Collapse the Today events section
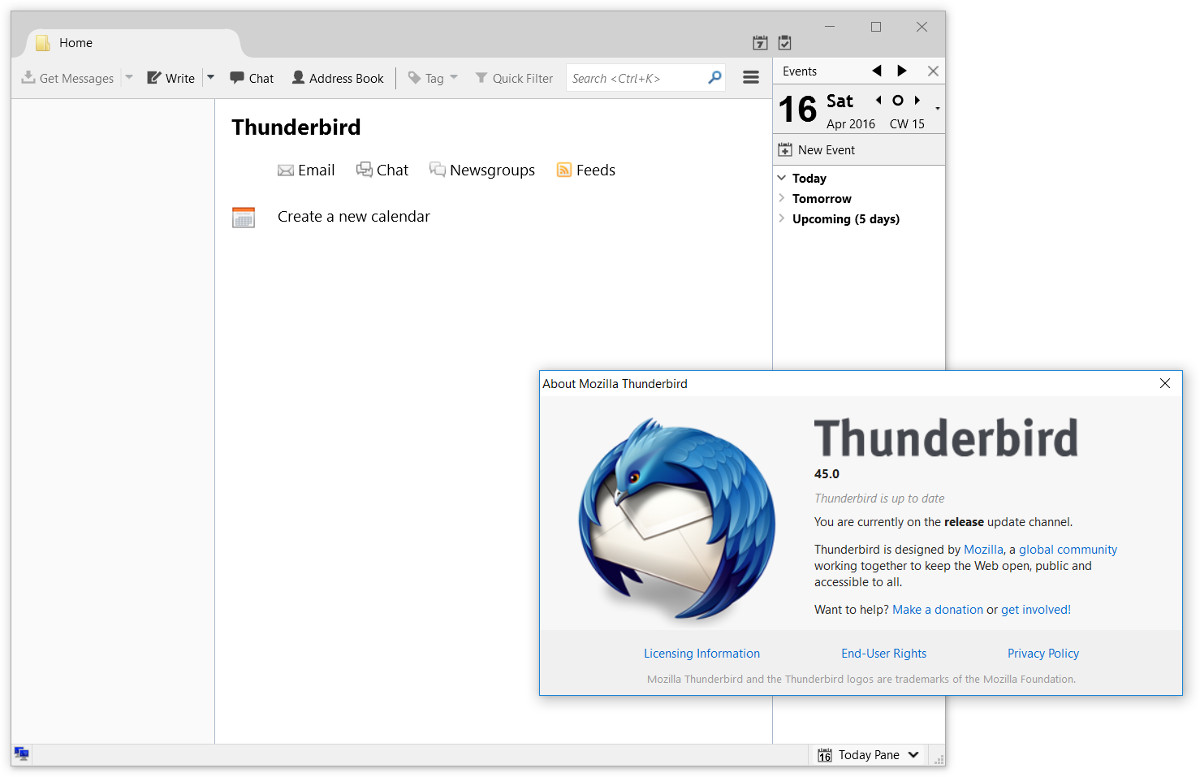This screenshot has width=1200, height=777. 782,178
